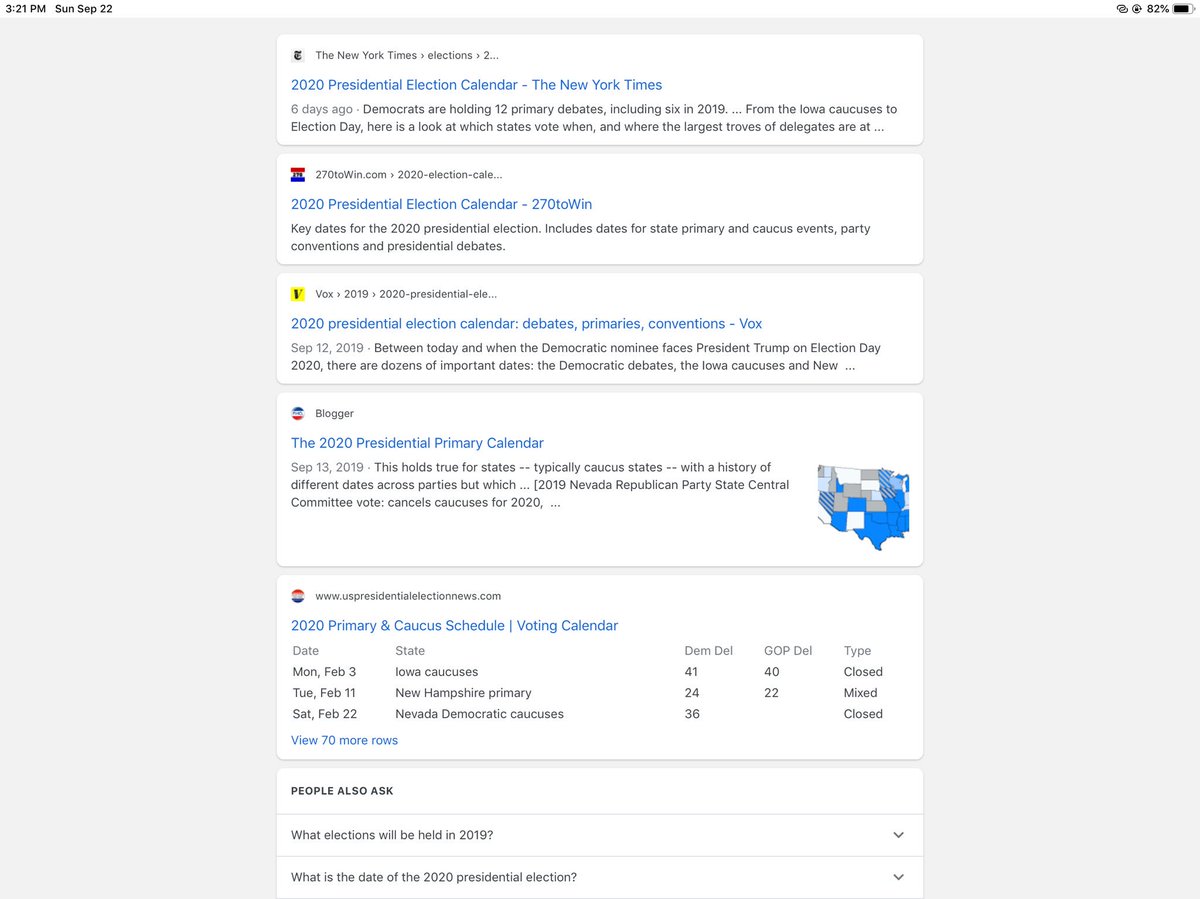Click the 'Closed' type in Iowa row
1200x899 pixels.
click(x=863, y=672)
